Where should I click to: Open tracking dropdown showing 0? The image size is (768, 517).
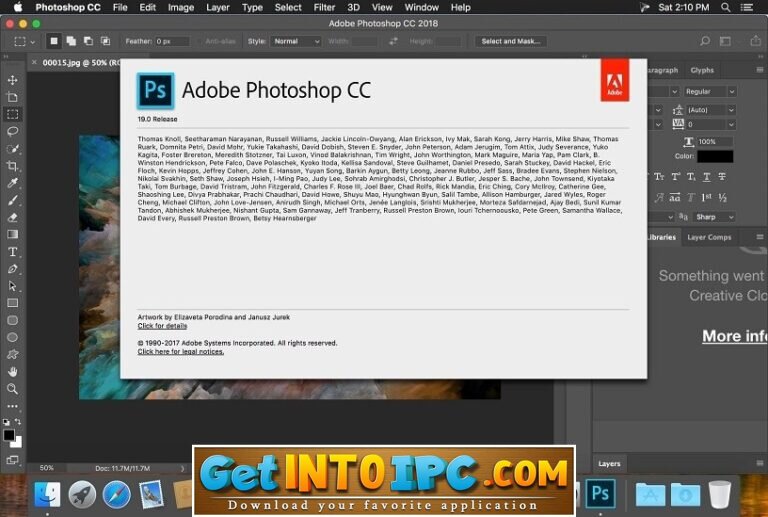click(710, 124)
